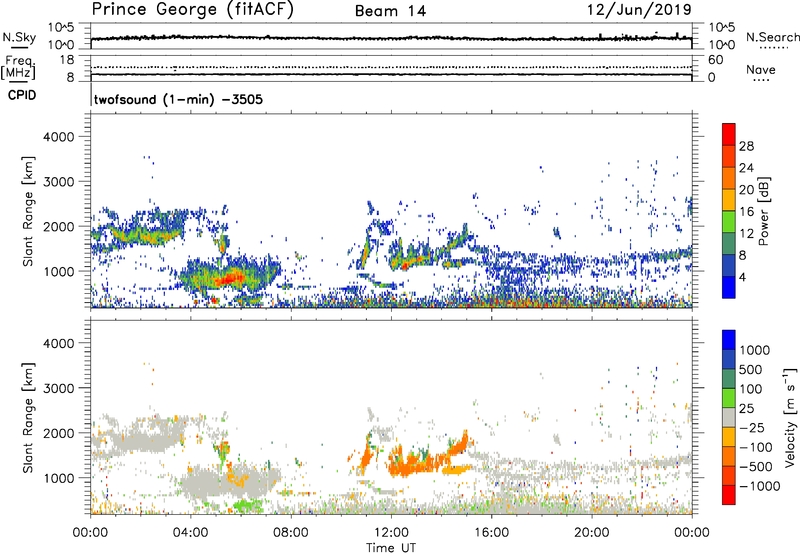800x554 pixels.
Task: Click the red top segment of Power colorbar
Action: coord(729,134)
